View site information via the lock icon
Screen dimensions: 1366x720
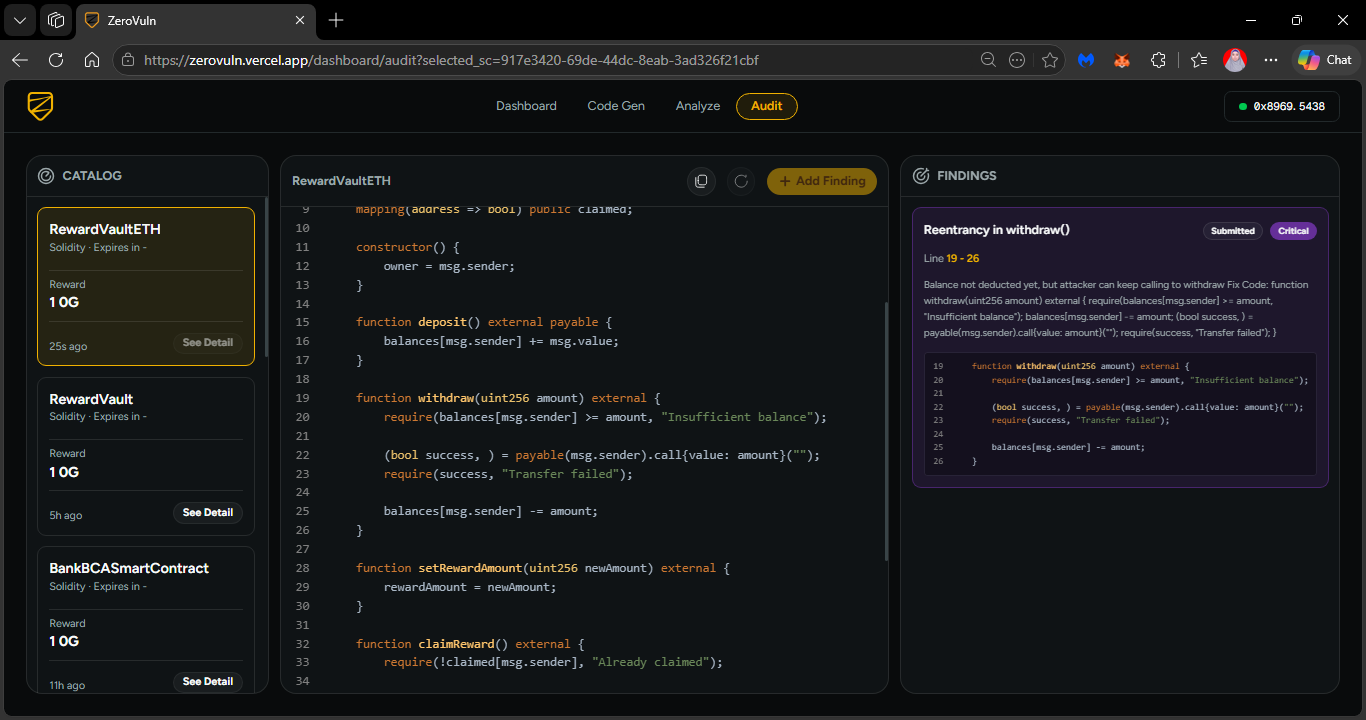tap(127, 60)
